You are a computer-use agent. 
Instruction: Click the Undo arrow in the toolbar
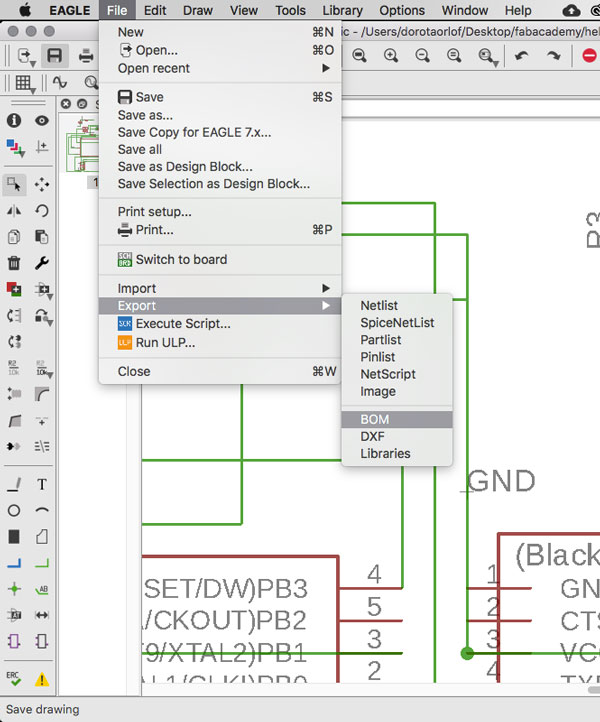click(521, 56)
